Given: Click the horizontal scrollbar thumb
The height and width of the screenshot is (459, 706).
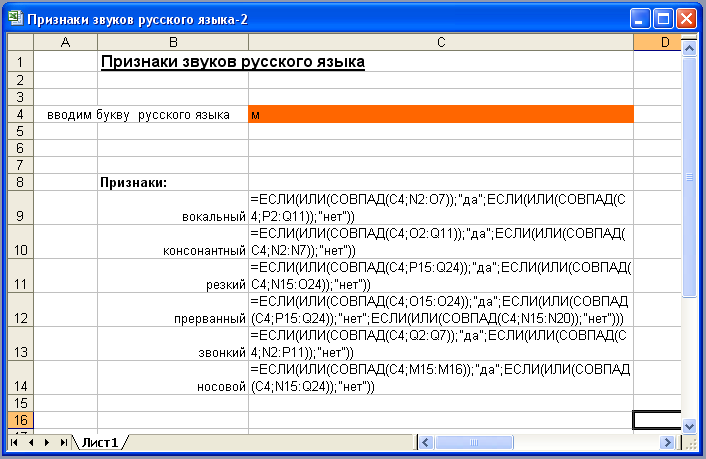Looking at the screenshot, I should point(474,442).
